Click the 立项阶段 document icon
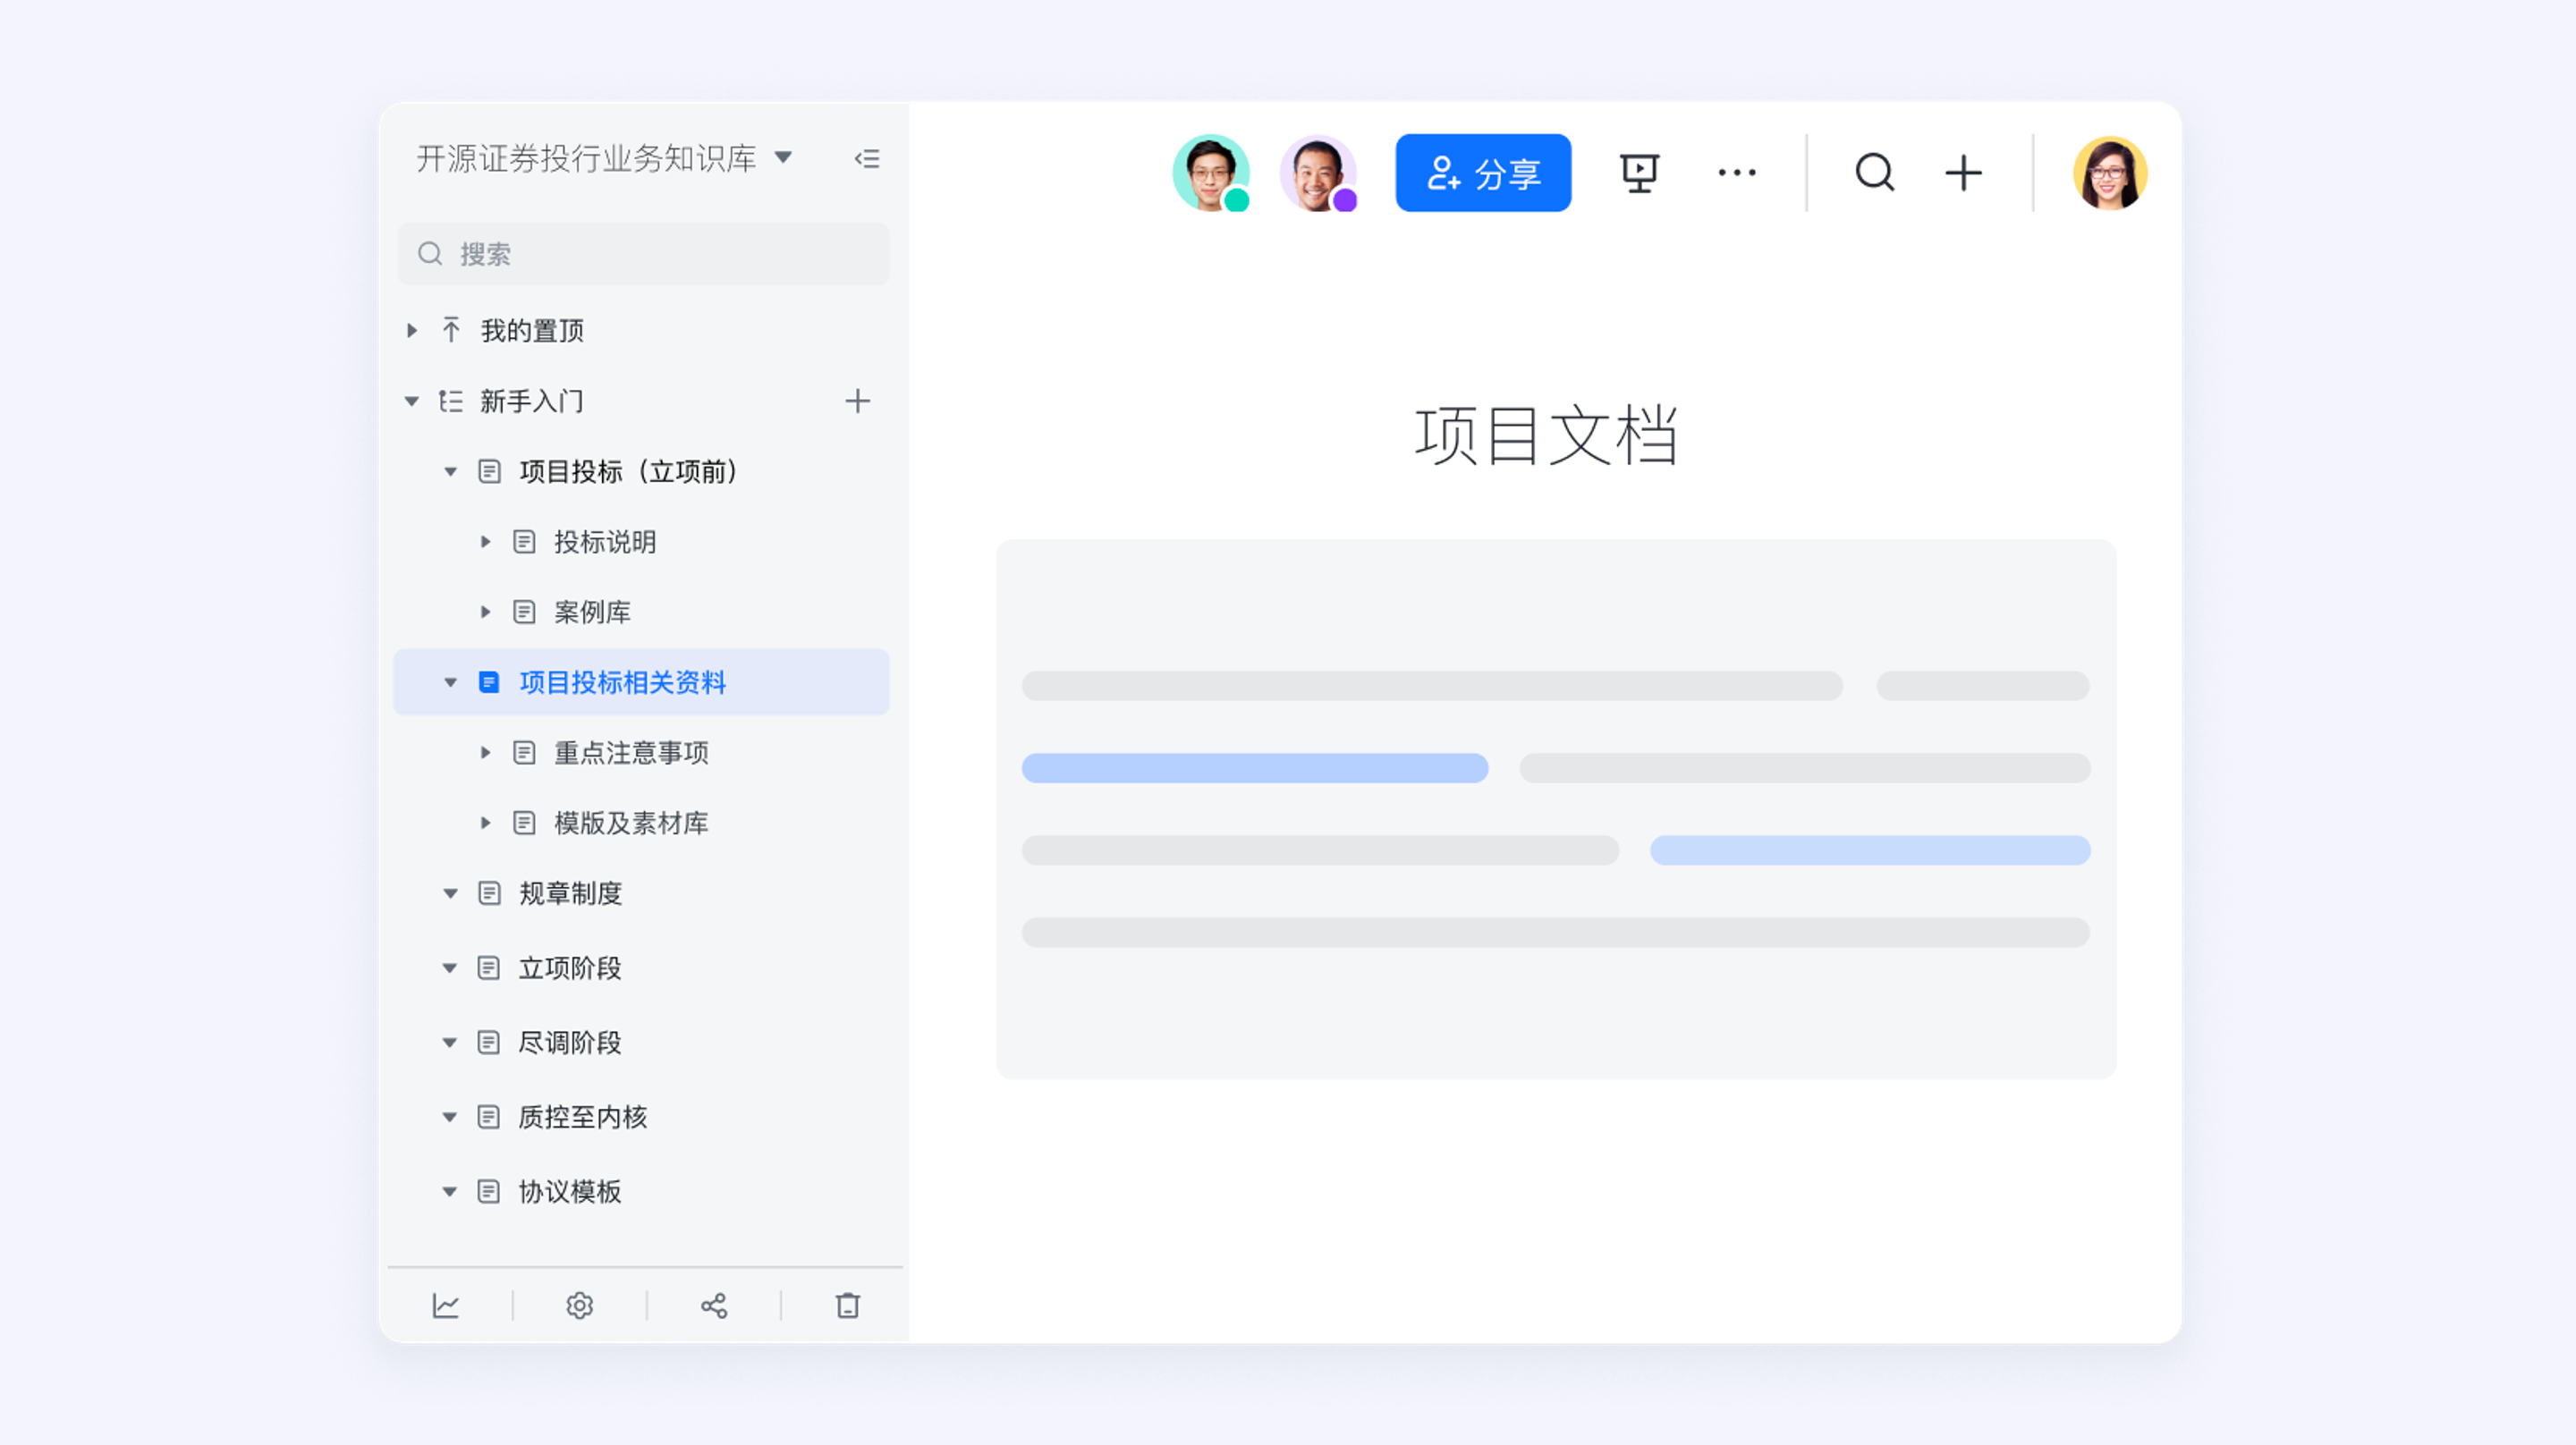This screenshot has width=2576, height=1445. tap(489, 968)
